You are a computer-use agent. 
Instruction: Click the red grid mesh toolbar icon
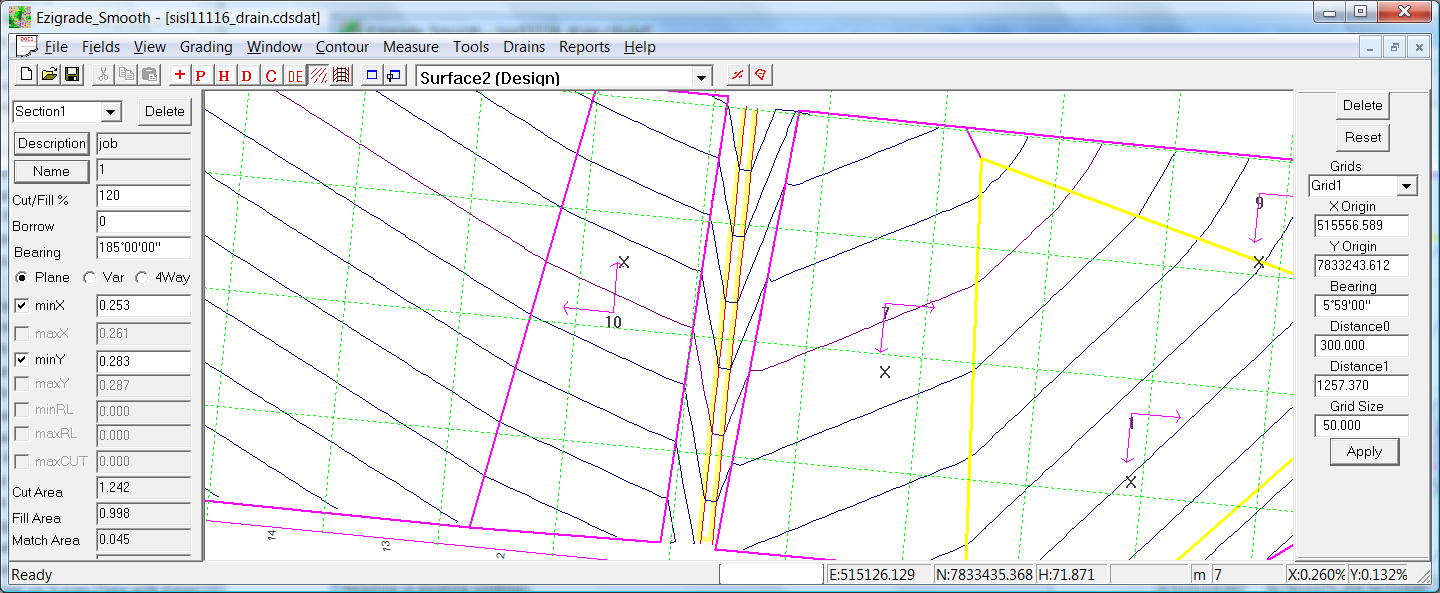[341, 75]
